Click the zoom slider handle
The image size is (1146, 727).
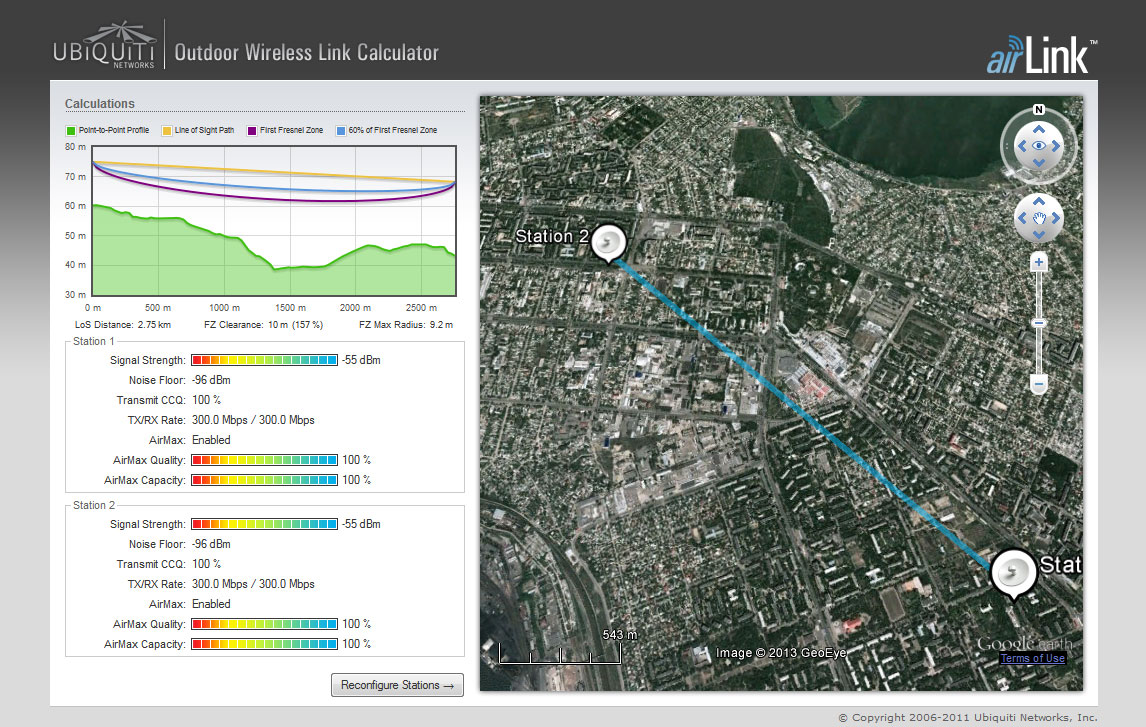[x=1039, y=322]
